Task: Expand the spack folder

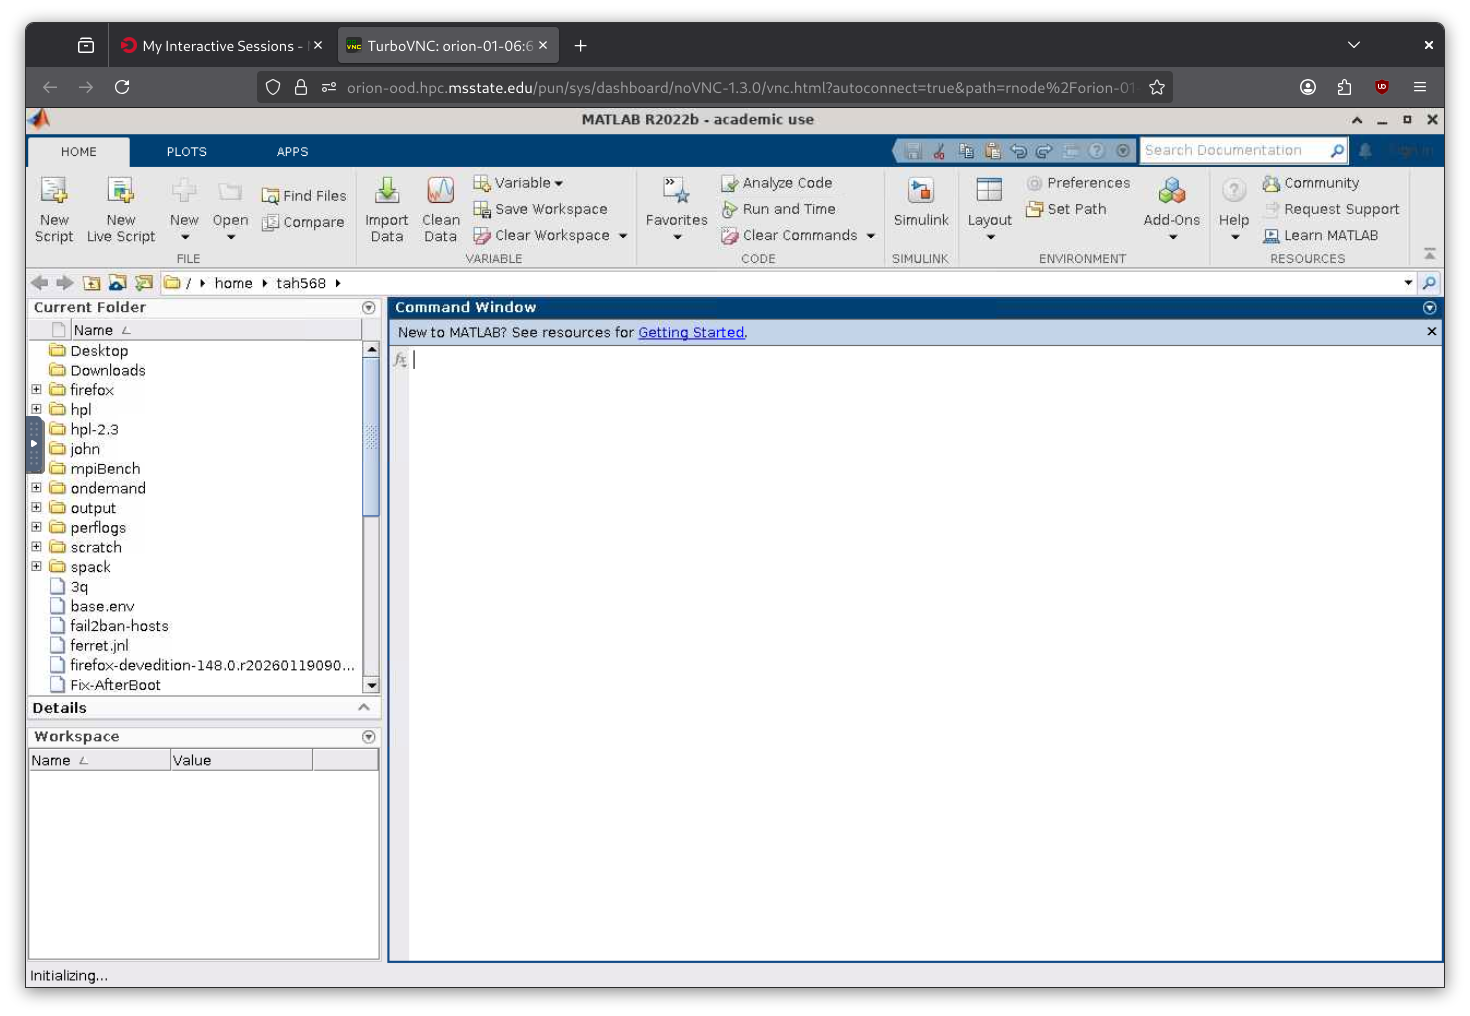Action: pos(36,566)
